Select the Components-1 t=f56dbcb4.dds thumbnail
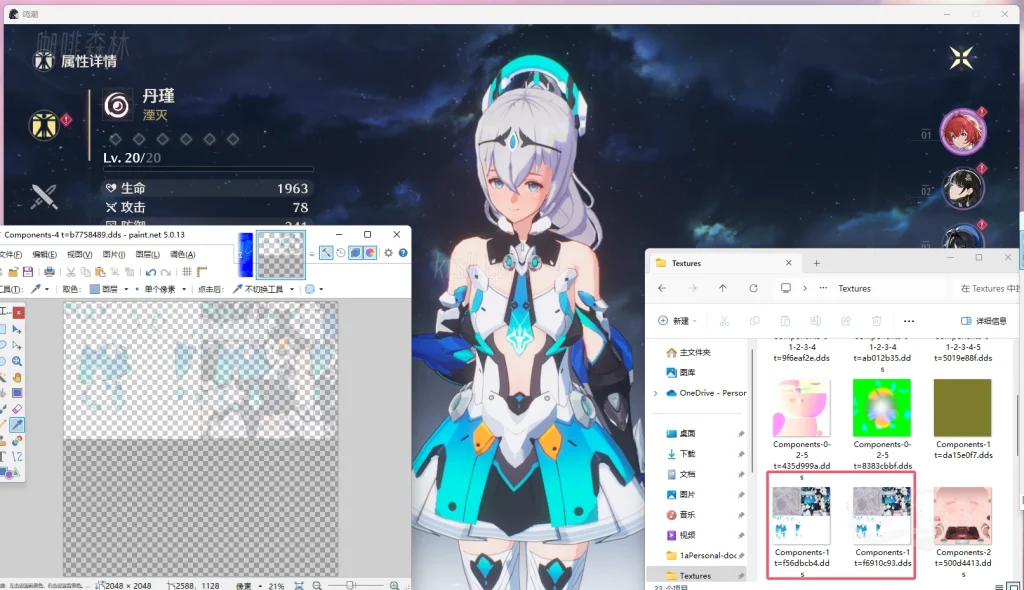This screenshot has height=590, width=1024. point(801,515)
